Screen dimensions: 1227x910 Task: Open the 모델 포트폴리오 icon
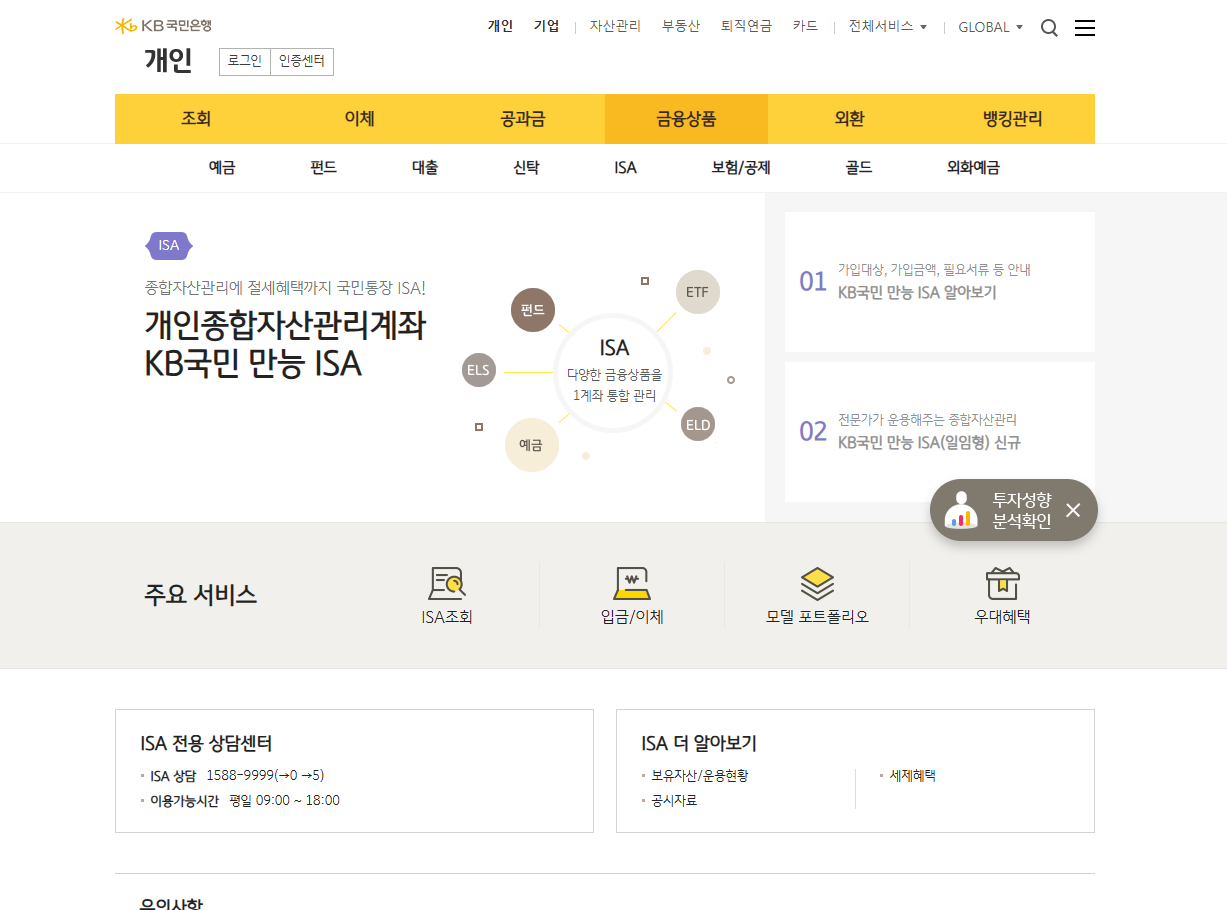(817, 584)
